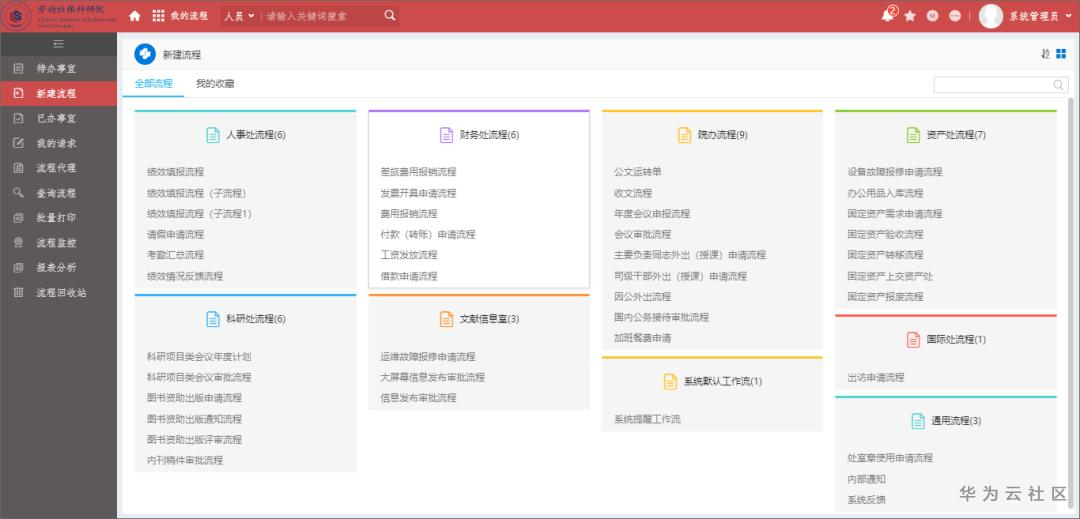Click the institute logo at top left
This screenshot has width=1080, height=519.
(x=17, y=16)
